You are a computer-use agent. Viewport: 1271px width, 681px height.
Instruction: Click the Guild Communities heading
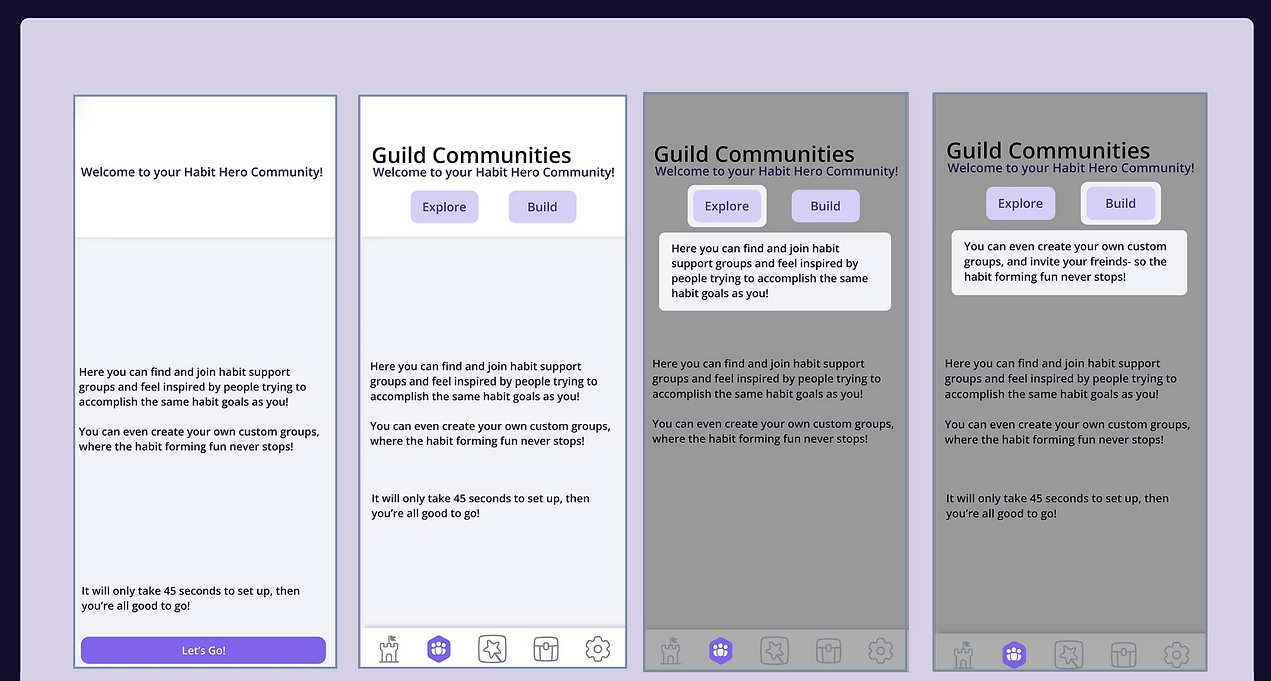tap(471, 155)
